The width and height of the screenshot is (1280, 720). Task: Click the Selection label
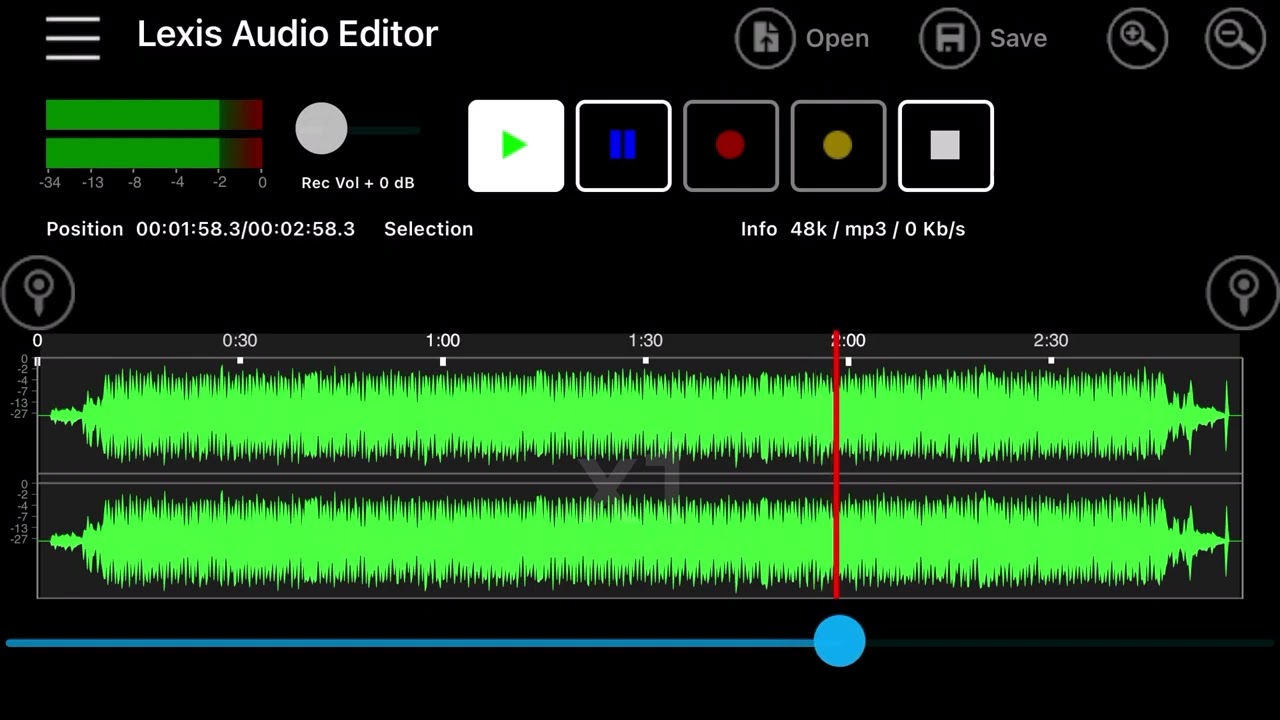point(428,229)
